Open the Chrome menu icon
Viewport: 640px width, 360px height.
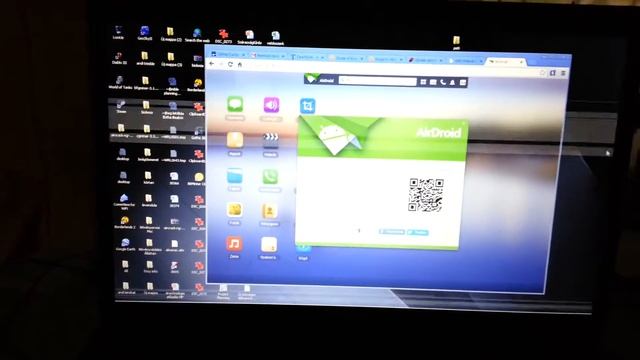click(563, 73)
